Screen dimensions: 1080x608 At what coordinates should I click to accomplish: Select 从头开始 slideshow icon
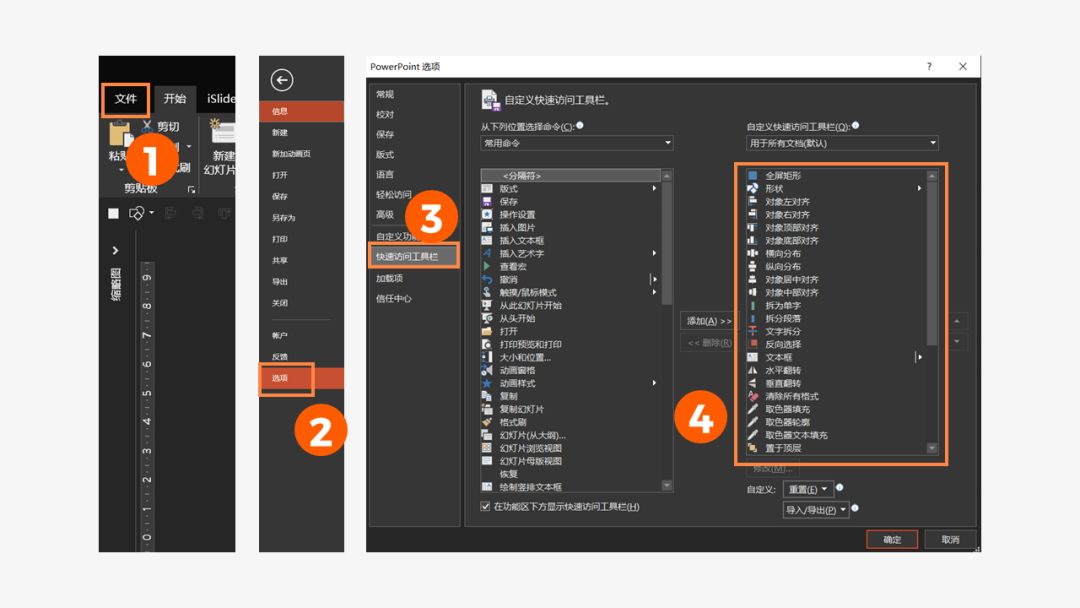487,319
